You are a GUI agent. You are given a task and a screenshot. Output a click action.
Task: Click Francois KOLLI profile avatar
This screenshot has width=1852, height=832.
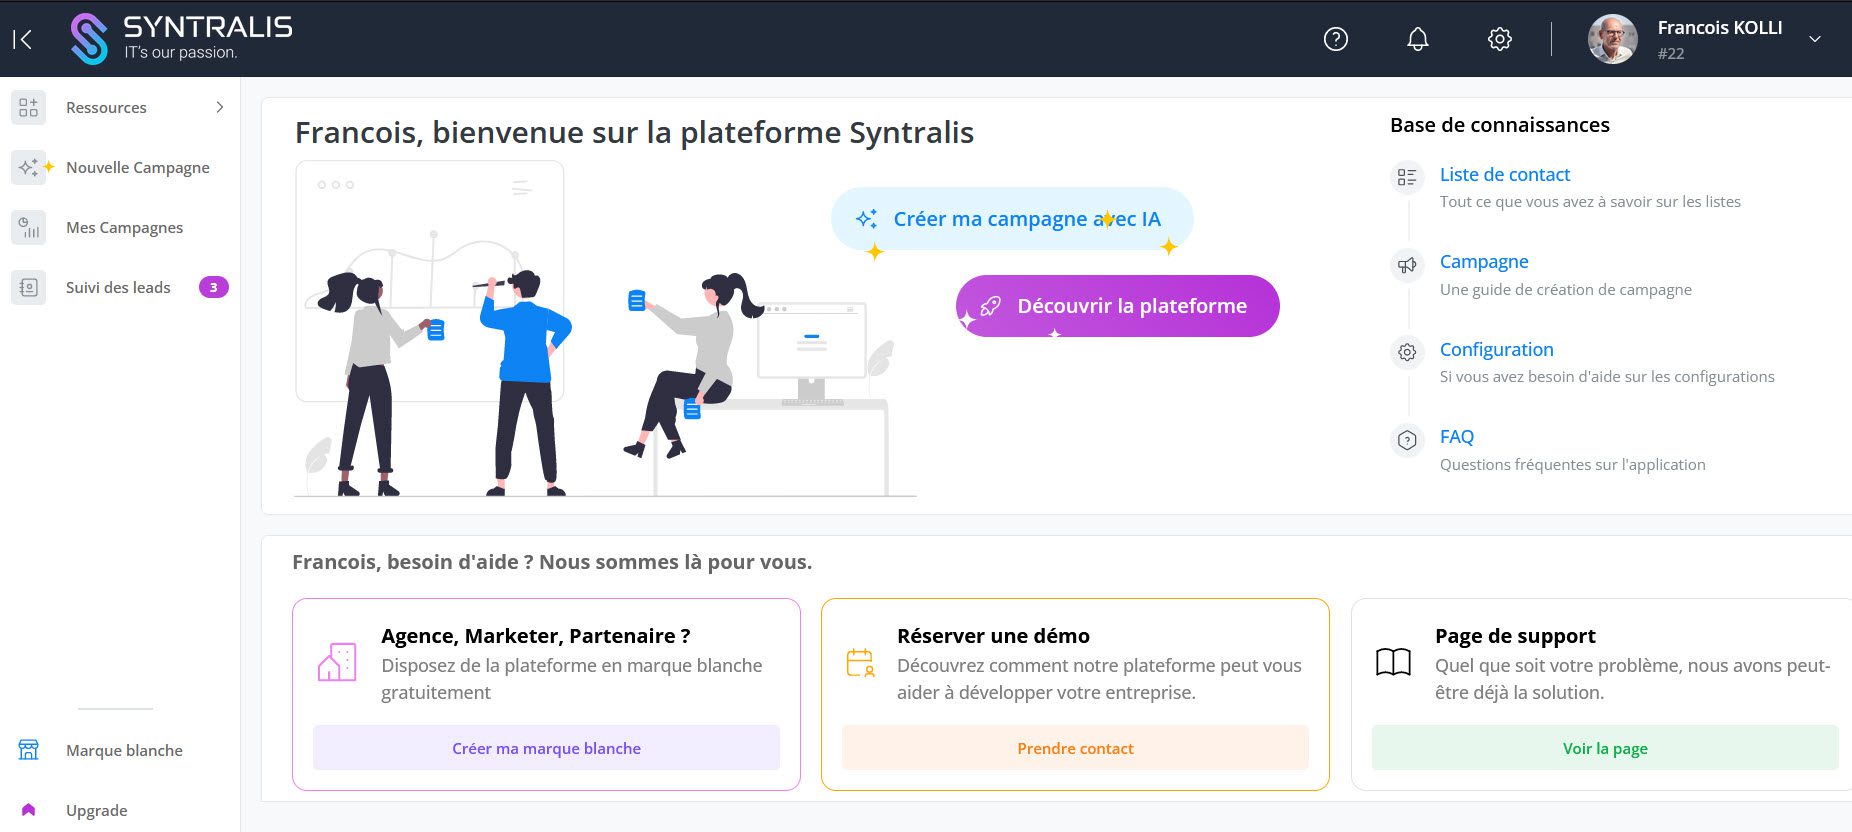tap(1612, 39)
